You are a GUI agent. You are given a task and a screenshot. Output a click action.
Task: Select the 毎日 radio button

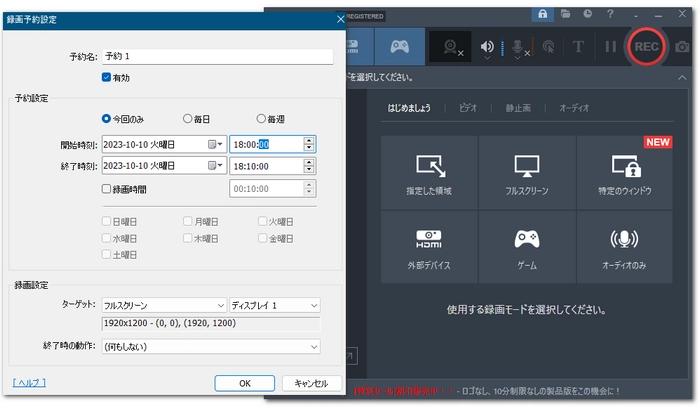186,118
